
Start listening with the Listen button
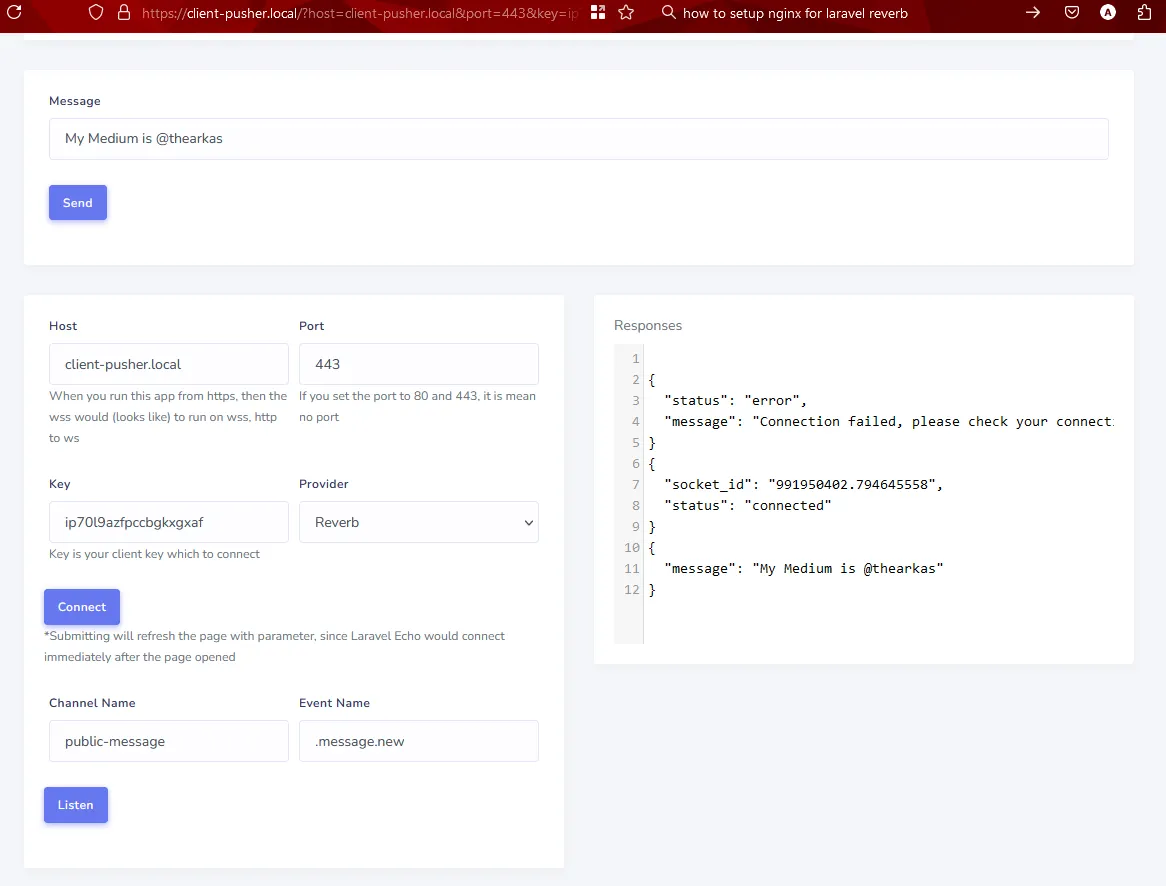[75, 804]
